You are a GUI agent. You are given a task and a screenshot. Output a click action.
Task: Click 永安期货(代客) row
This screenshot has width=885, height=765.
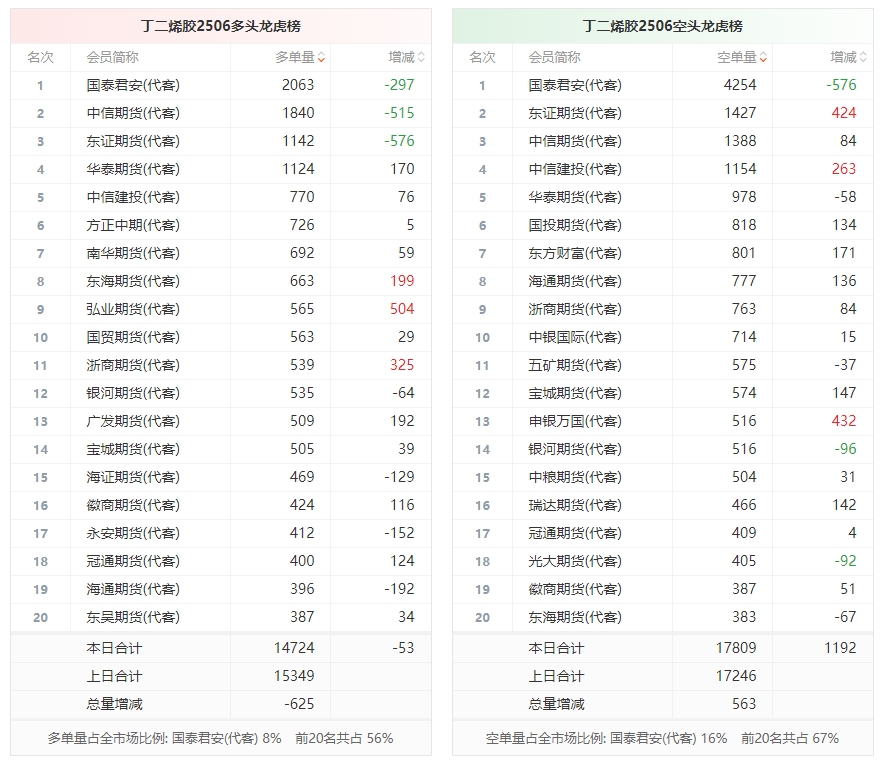(x=221, y=533)
